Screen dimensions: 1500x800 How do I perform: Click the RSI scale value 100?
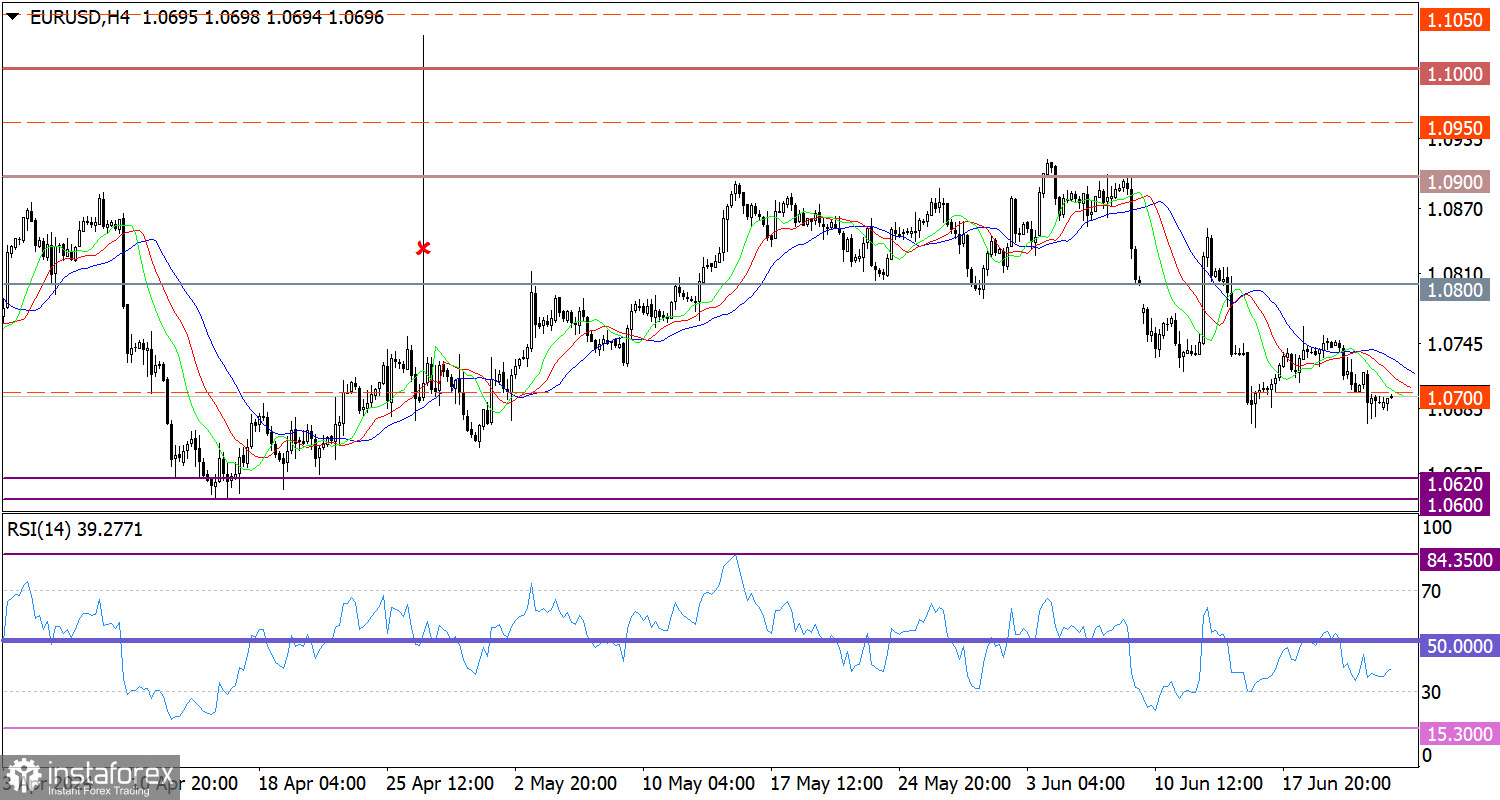[1437, 526]
